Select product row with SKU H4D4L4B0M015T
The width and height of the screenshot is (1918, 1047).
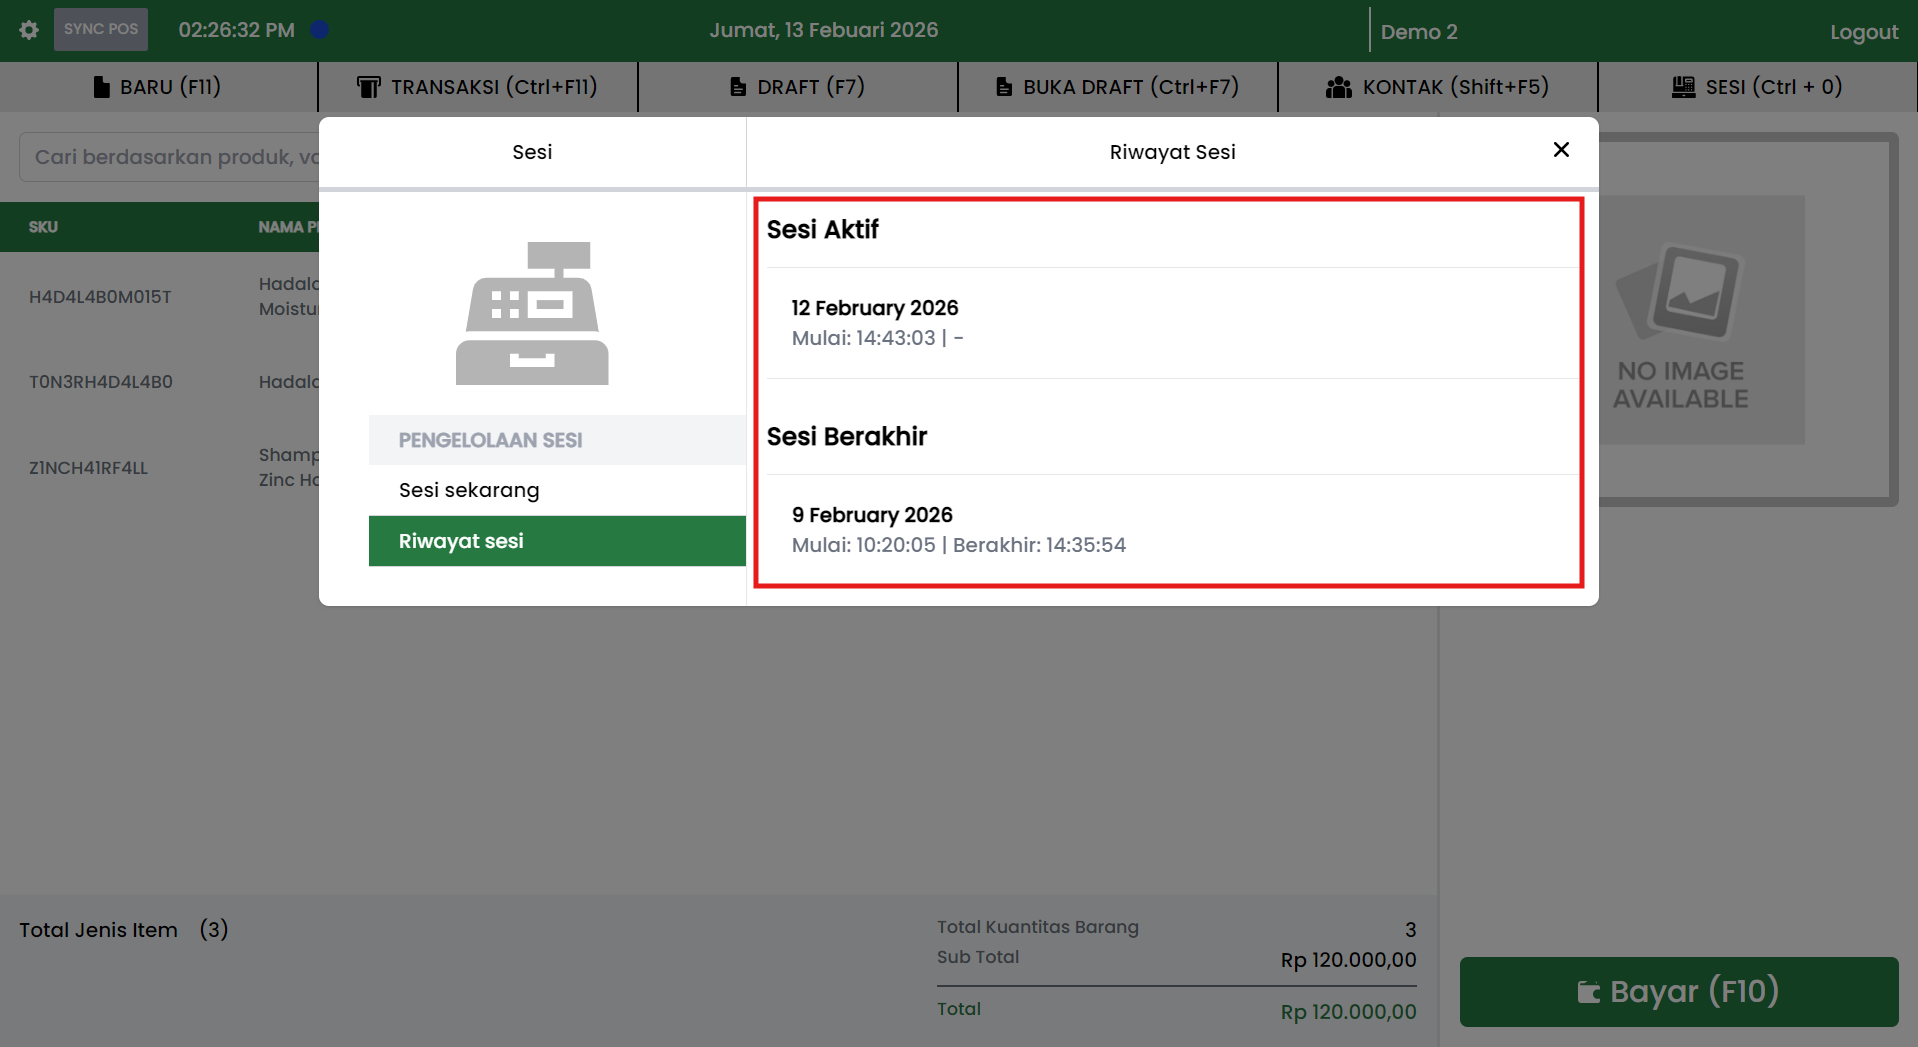point(100,297)
